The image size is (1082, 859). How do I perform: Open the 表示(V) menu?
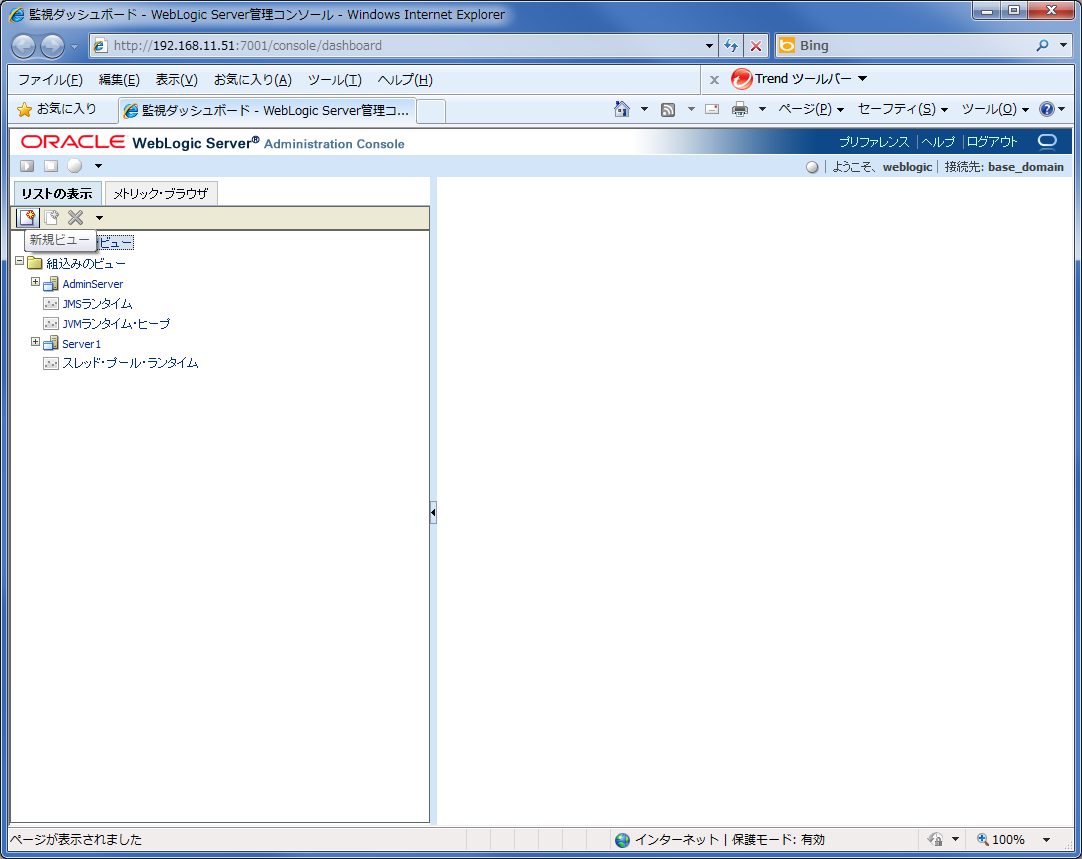pyautogui.click(x=177, y=80)
